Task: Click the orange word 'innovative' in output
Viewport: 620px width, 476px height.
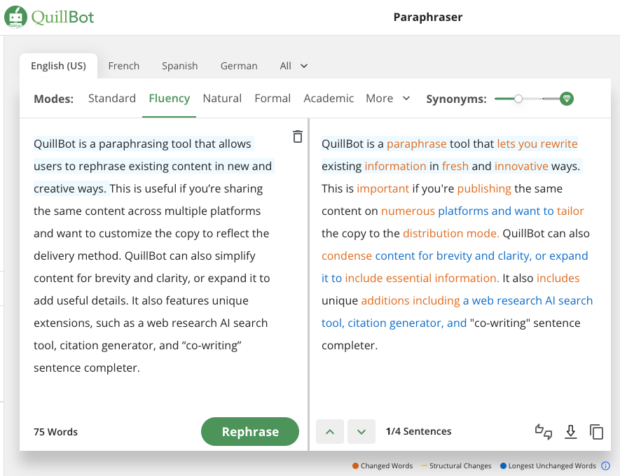Action: pos(521,166)
